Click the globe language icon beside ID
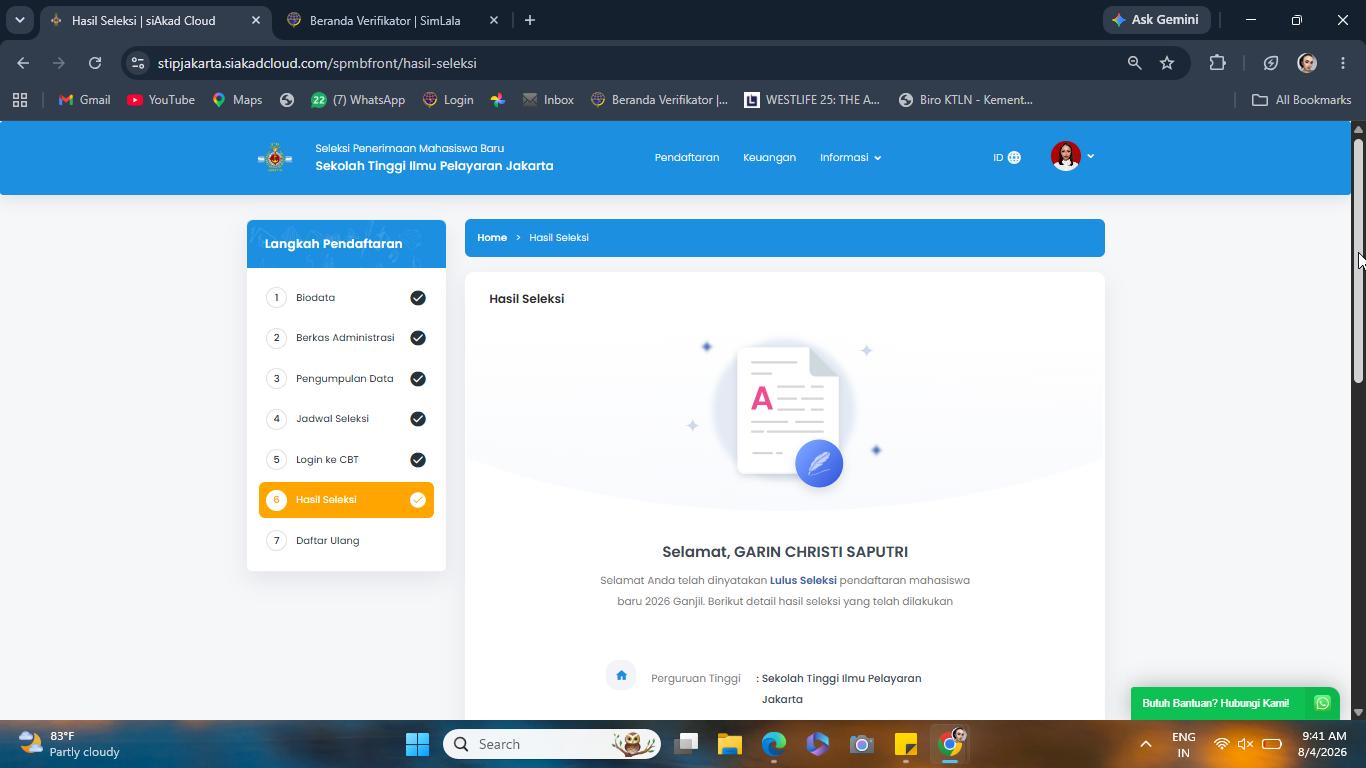 (1014, 157)
